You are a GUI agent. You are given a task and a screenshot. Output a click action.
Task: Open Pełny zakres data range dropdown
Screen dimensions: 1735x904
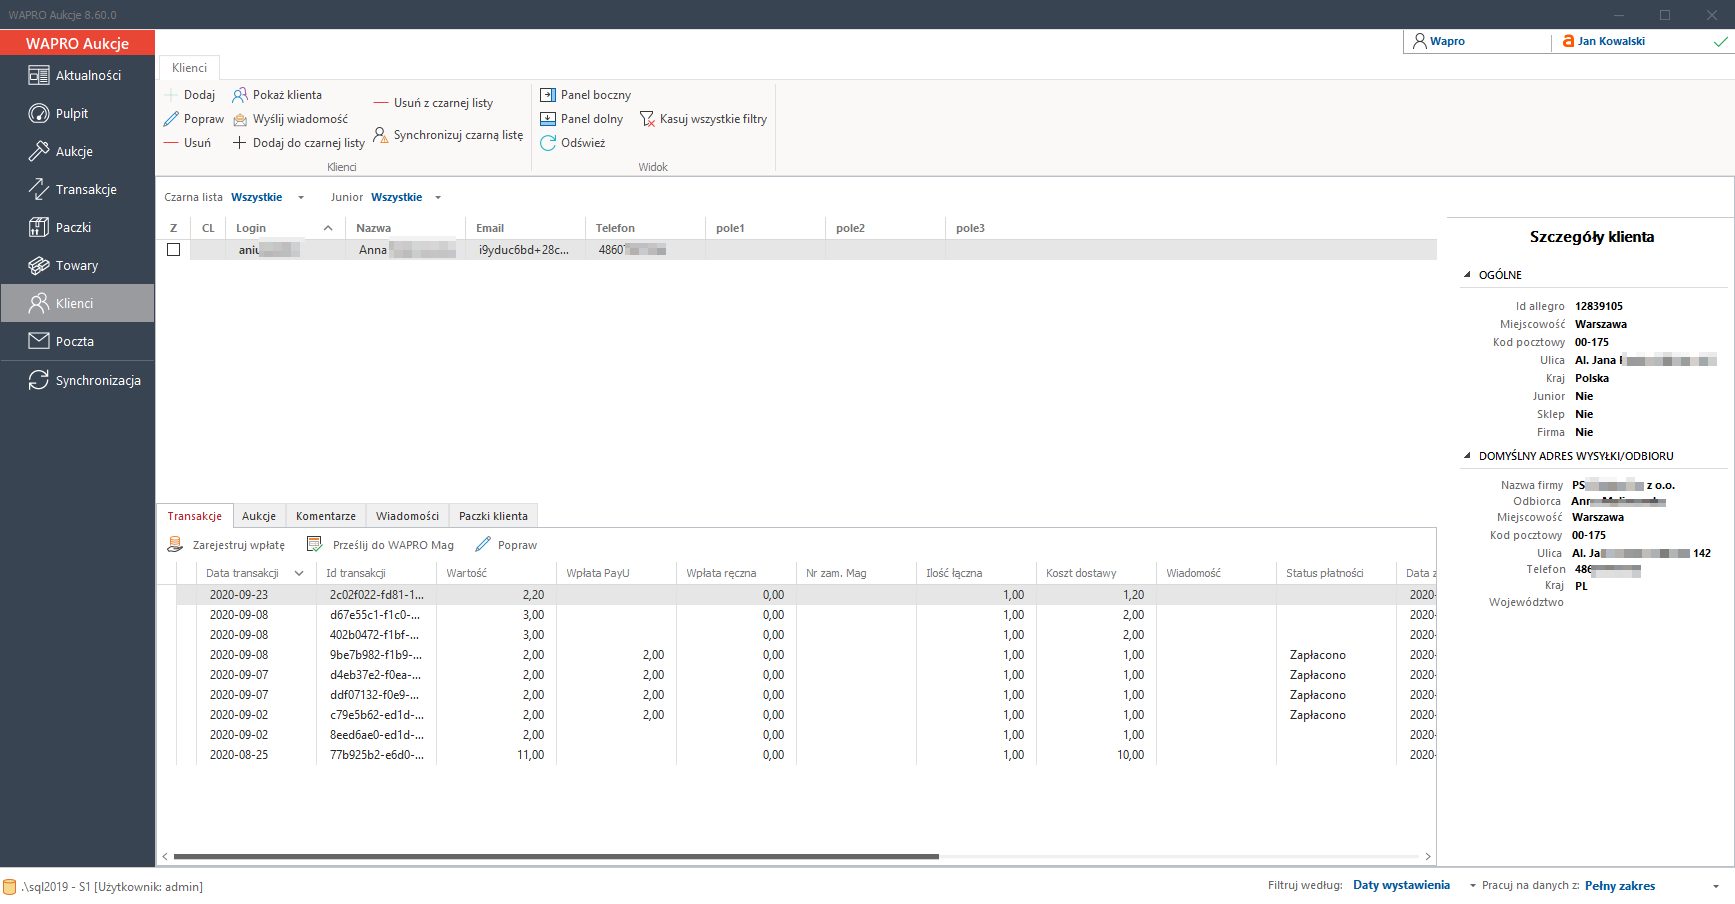click(1651, 886)
